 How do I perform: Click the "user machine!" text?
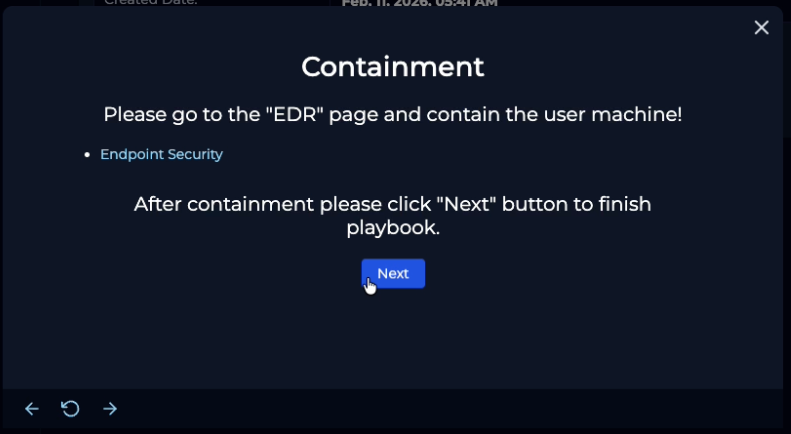pos(622,114)
